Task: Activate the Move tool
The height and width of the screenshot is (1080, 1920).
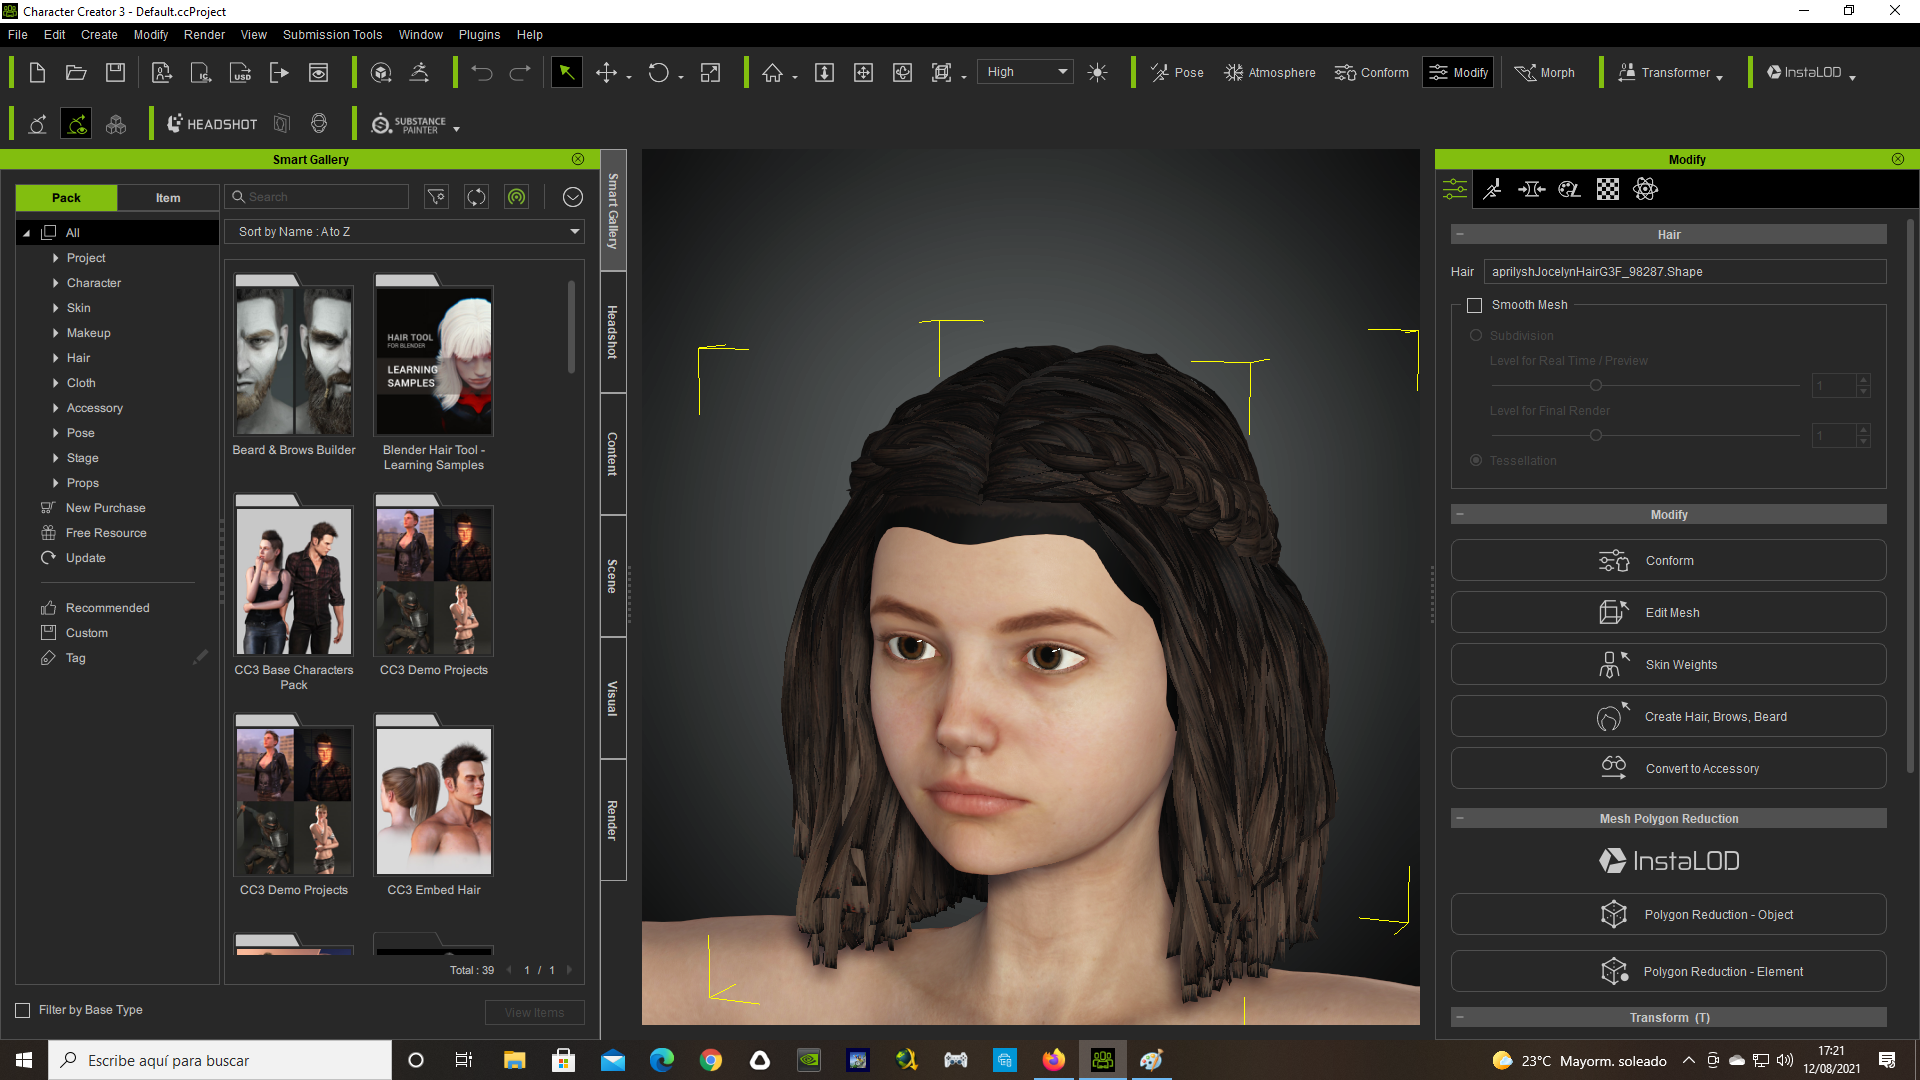Action: click(606, 72)
